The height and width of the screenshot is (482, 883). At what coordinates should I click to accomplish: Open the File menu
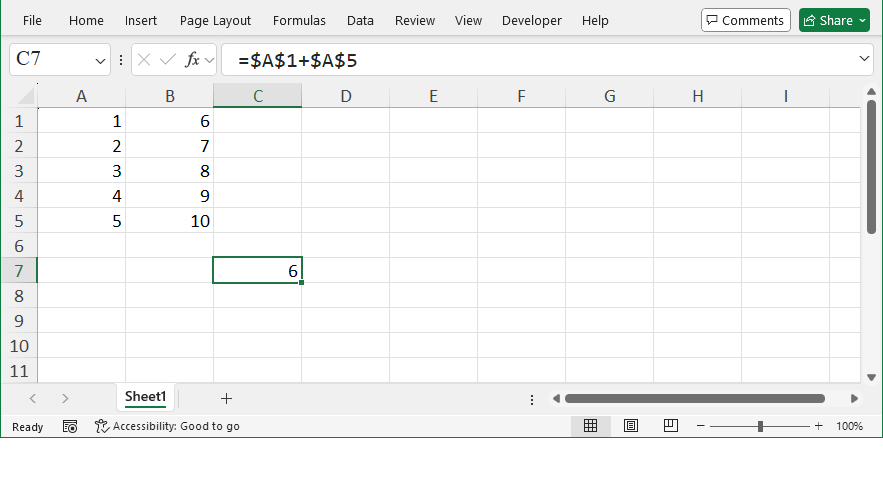click(32, 21)
